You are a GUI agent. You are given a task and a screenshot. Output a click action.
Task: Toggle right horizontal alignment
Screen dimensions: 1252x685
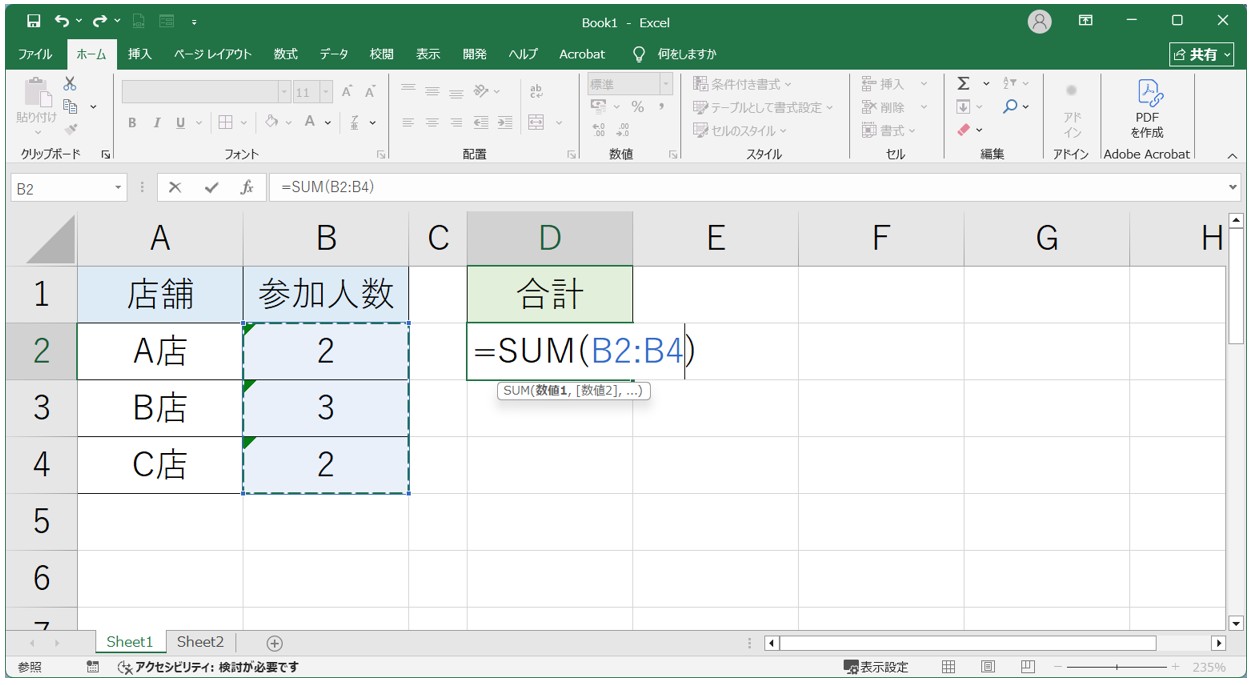tap(456, 123)
